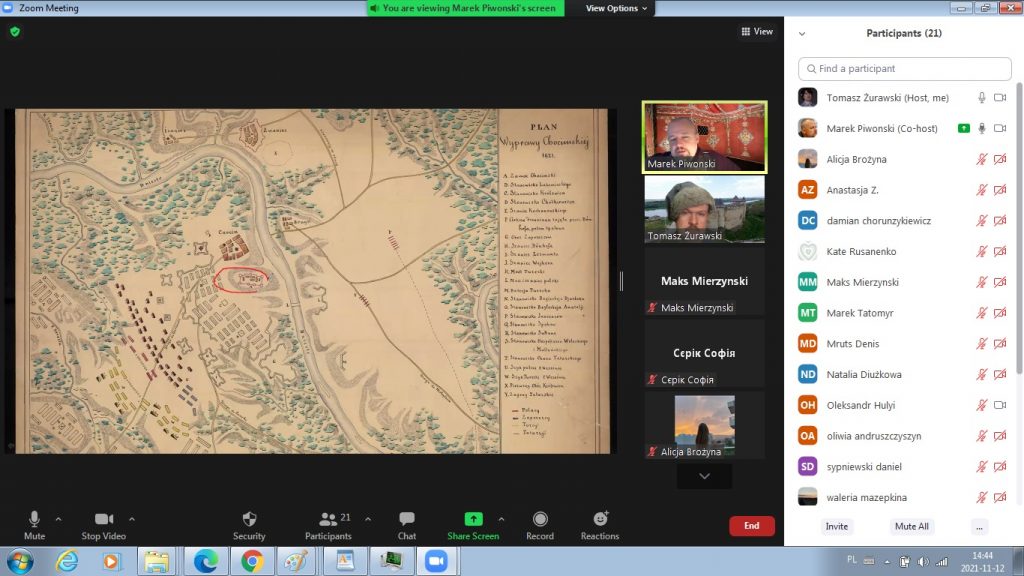The height and width of the screenshot is (576, 1024).
Task: Expand video options arrow beside Stop Video
Action: (132, 519)
